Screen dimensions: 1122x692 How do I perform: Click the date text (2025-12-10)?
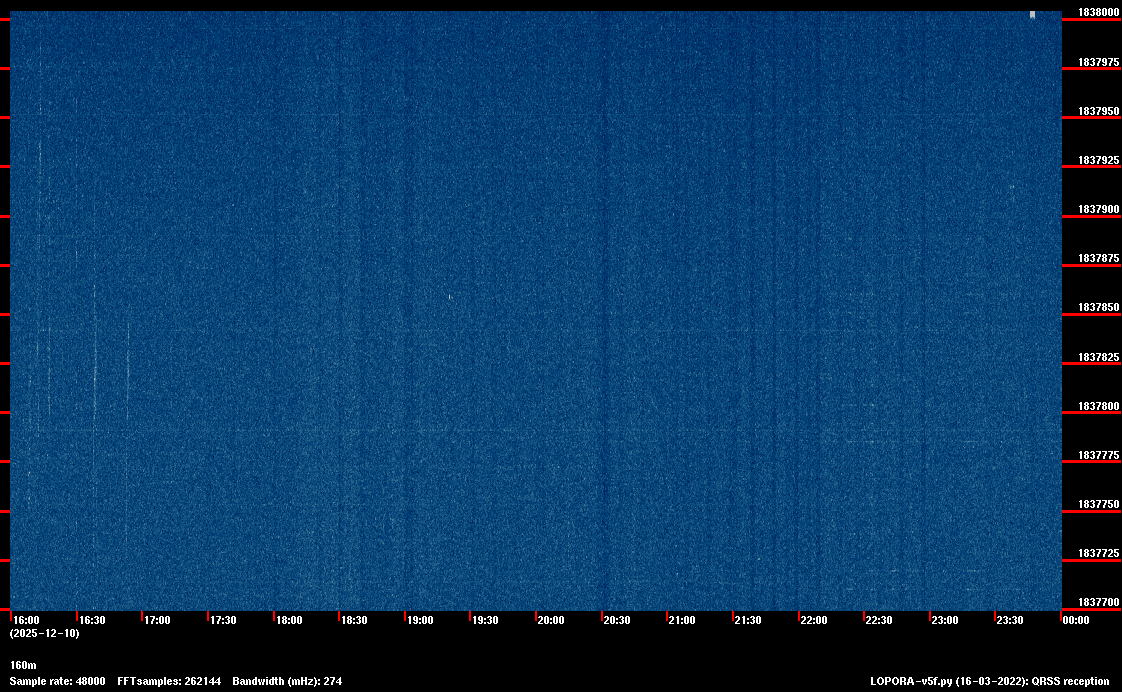44,633
